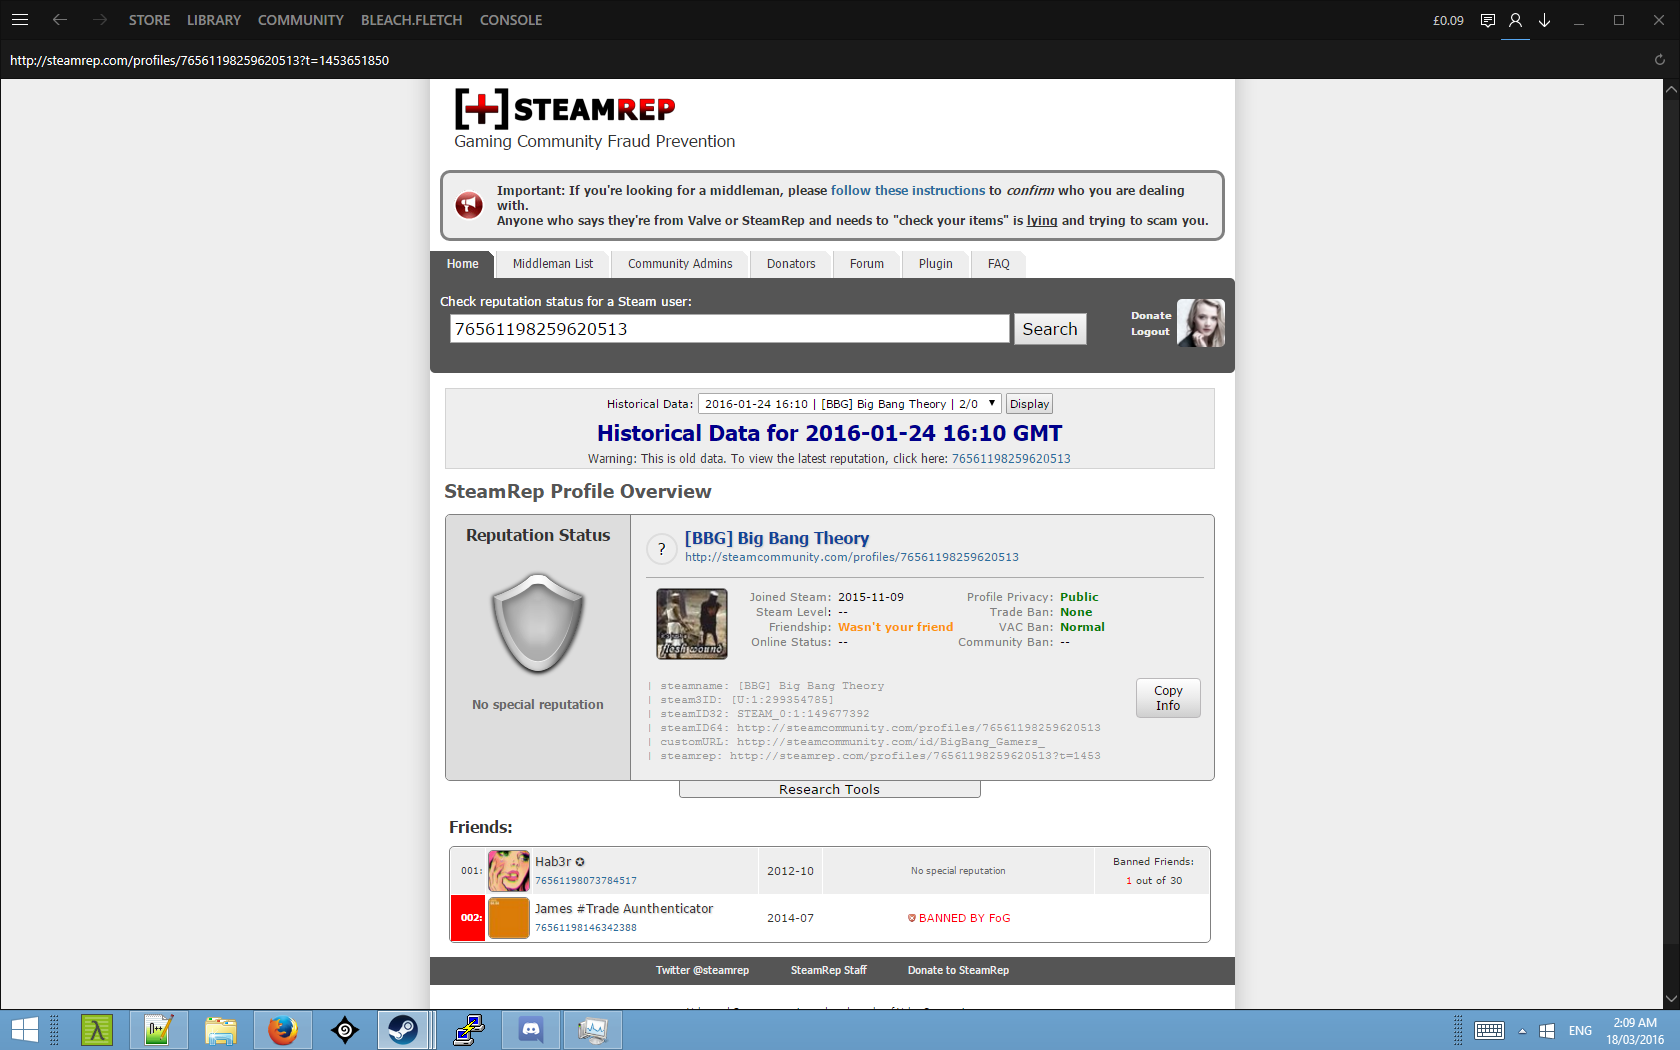Screen dimensions: 1680x1050
Task: Open the Steam hamburger menu icon
Action: click(20, 20)
